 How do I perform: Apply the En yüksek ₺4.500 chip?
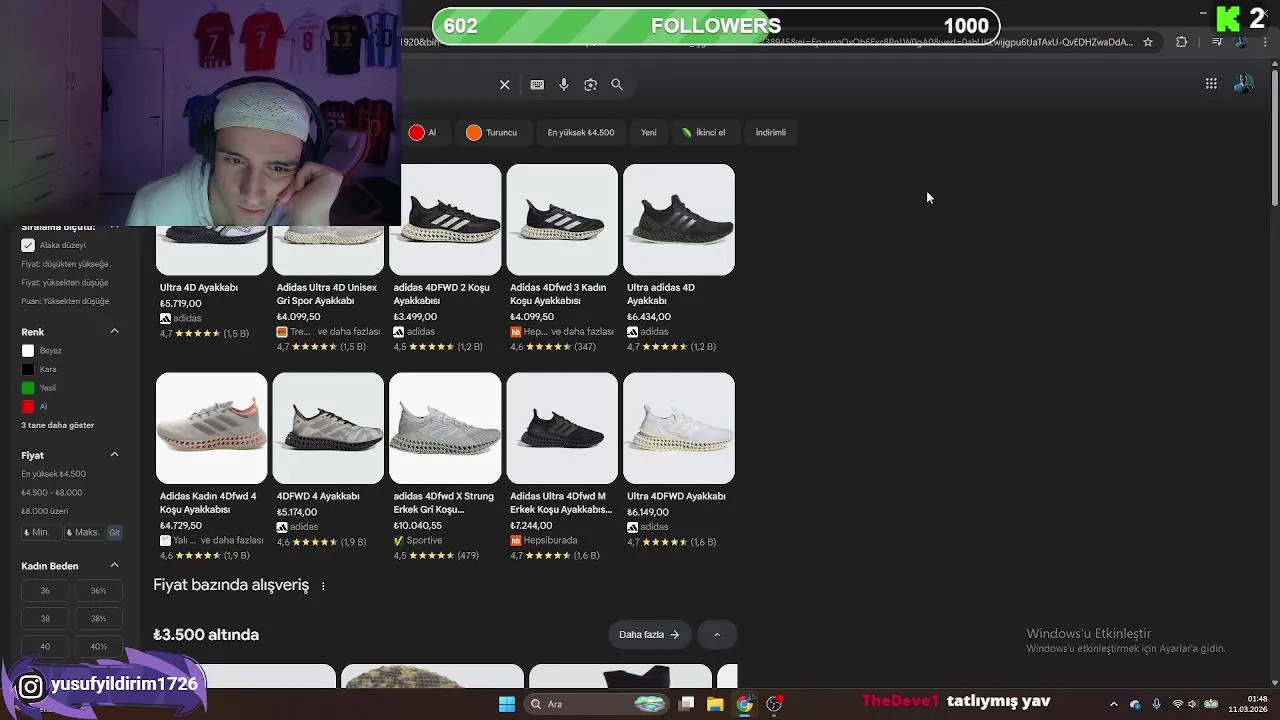[581, 132]
